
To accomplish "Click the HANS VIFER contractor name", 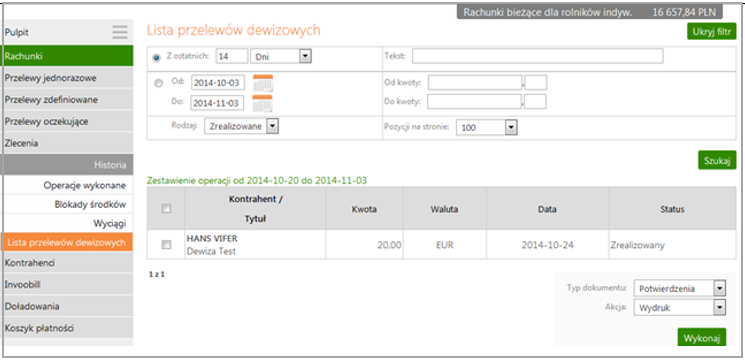I will (x=211, y=239).
